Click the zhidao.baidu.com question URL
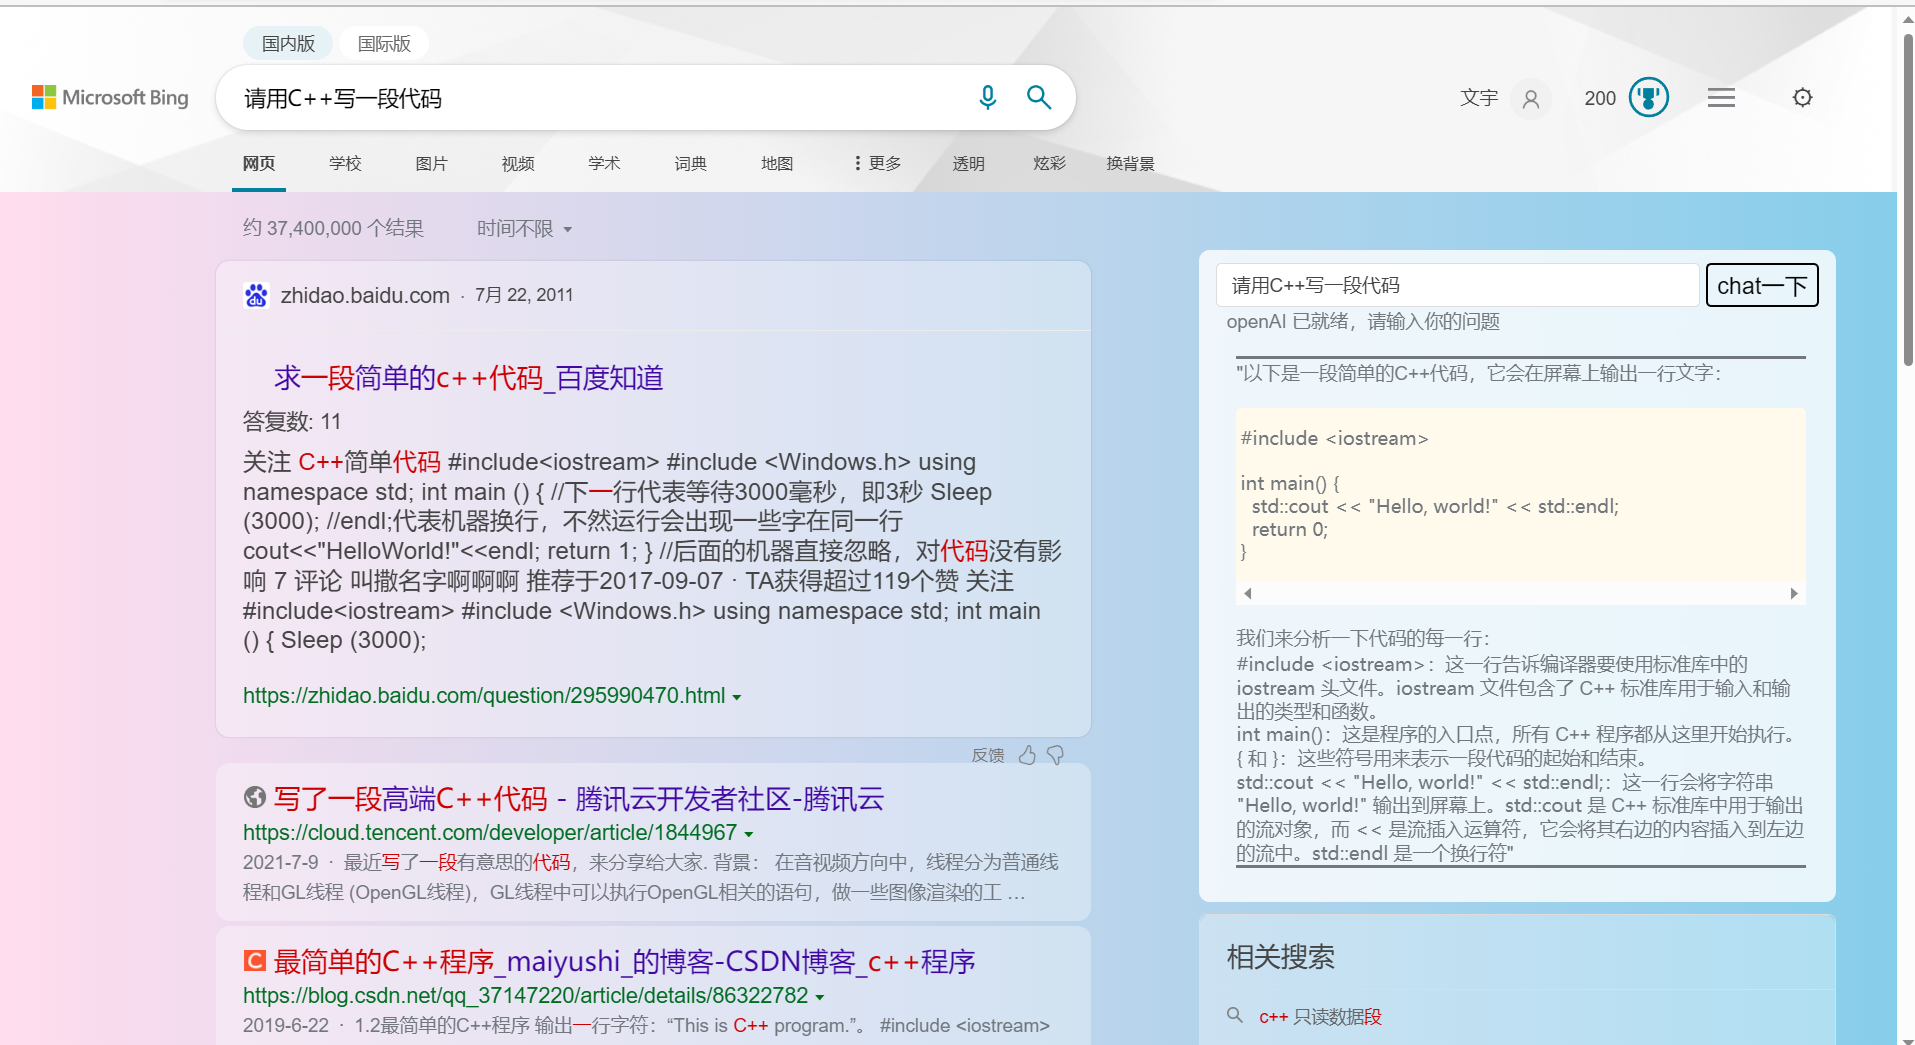Viewport: 1915px width, 1045px height. (x=484, y=695)
